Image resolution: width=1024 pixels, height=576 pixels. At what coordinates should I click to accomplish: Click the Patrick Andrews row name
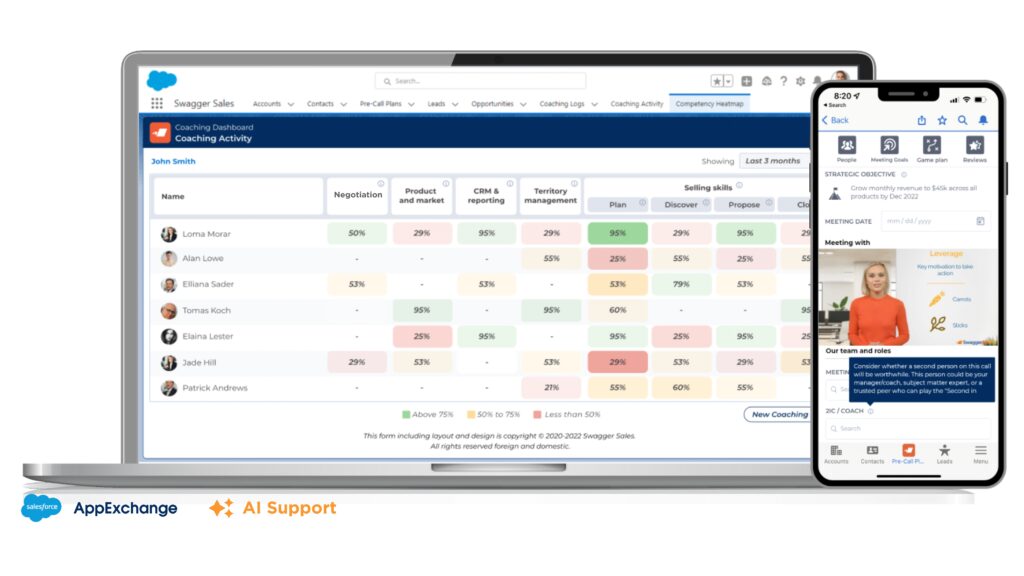tap(215, 388)
